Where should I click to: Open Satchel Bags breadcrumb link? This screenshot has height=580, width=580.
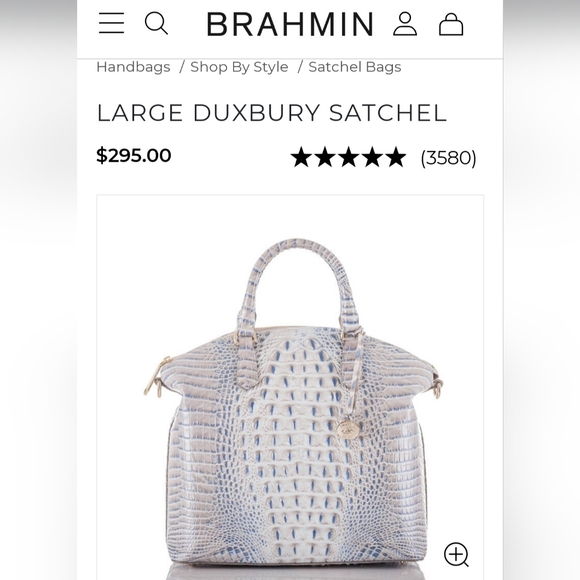coord(355,67)
